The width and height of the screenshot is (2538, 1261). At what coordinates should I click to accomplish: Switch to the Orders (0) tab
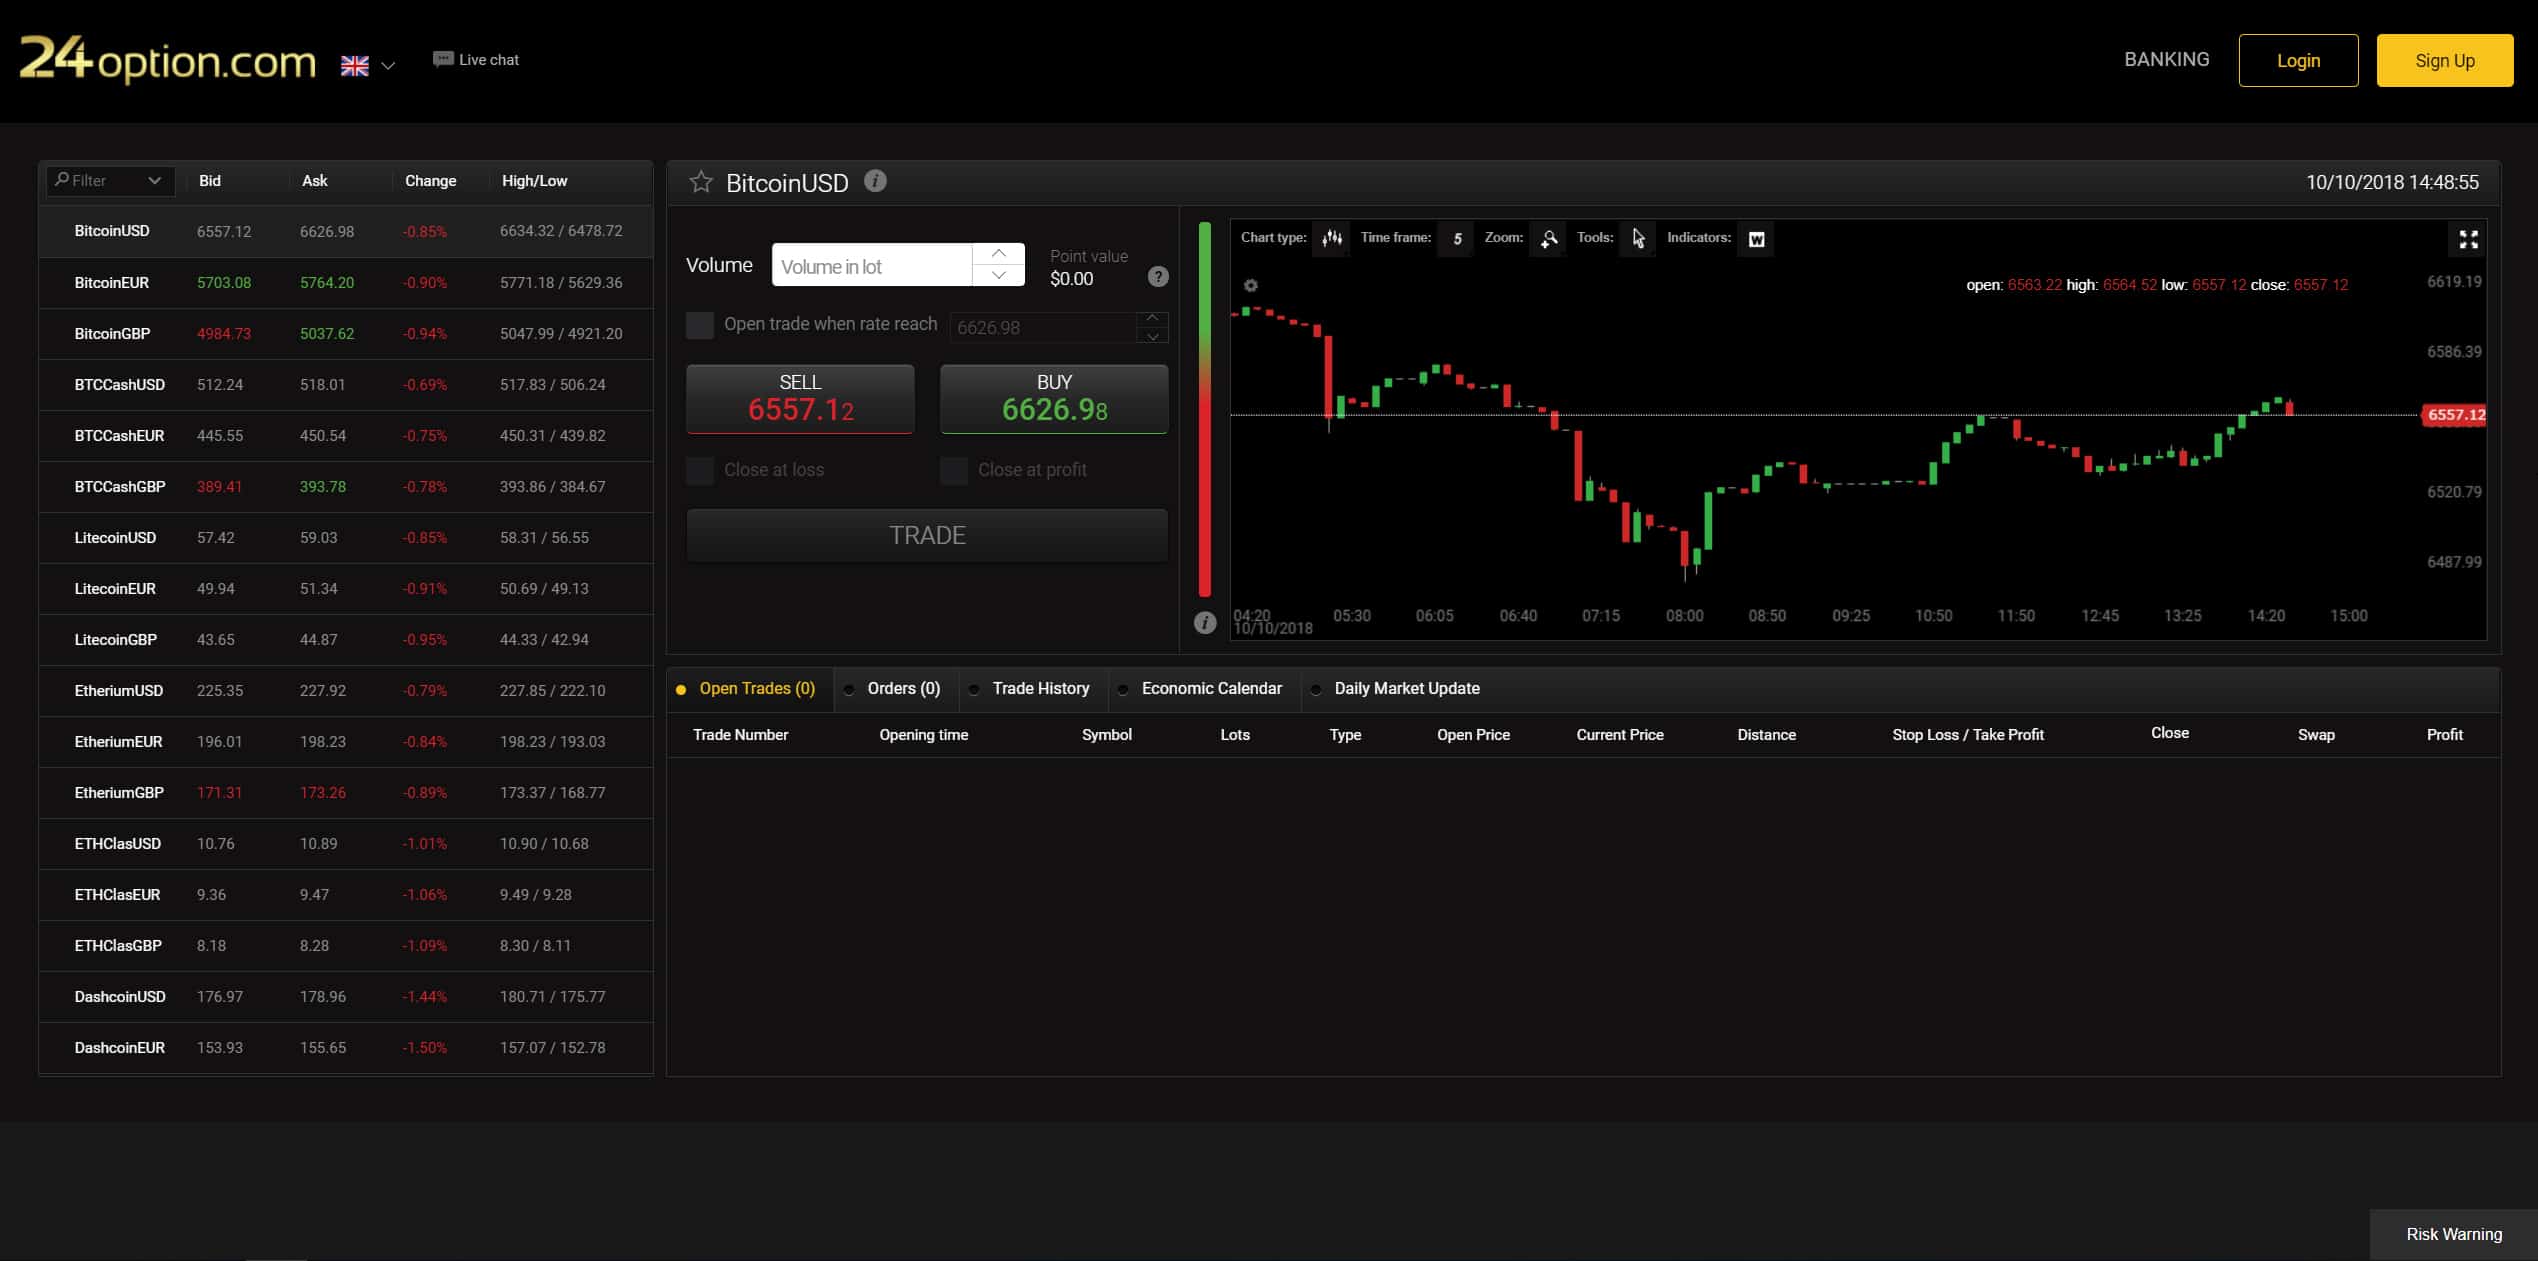(x=895, y=689)
